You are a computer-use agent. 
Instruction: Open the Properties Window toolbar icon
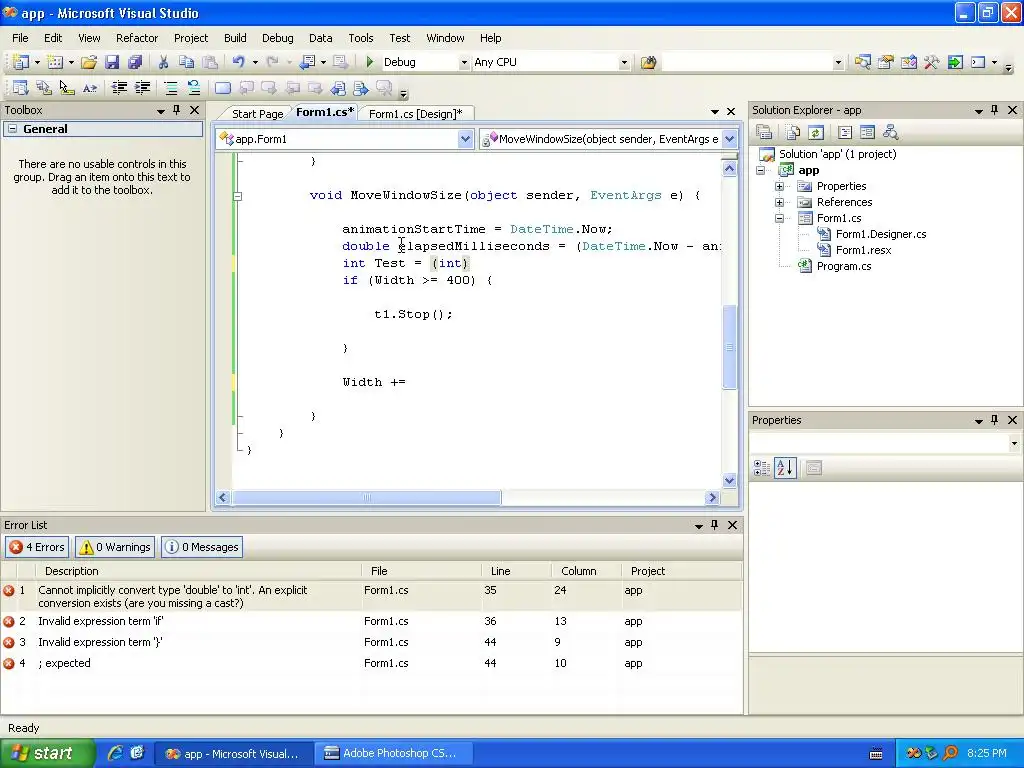pos(886,62)
